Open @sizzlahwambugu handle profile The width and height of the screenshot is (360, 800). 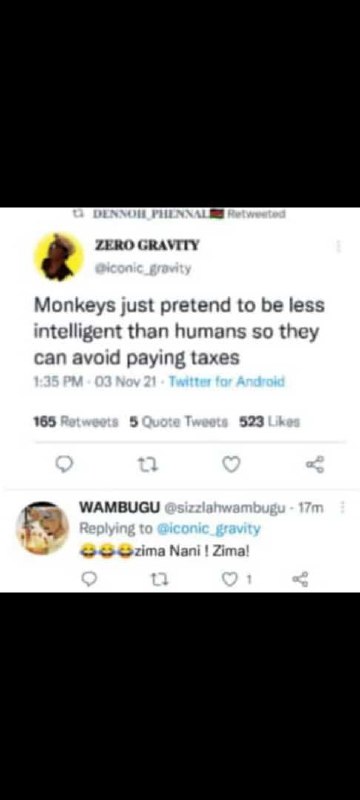tap(223, 508)
